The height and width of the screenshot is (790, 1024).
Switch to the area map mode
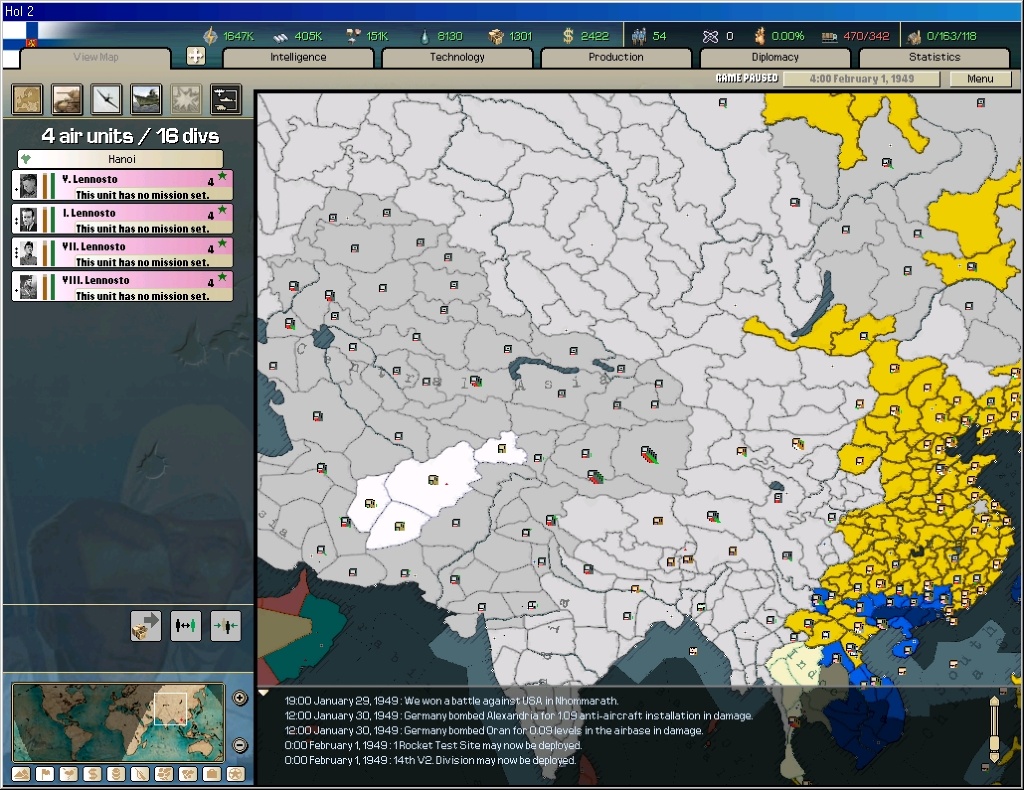click(x=188, y=774)
